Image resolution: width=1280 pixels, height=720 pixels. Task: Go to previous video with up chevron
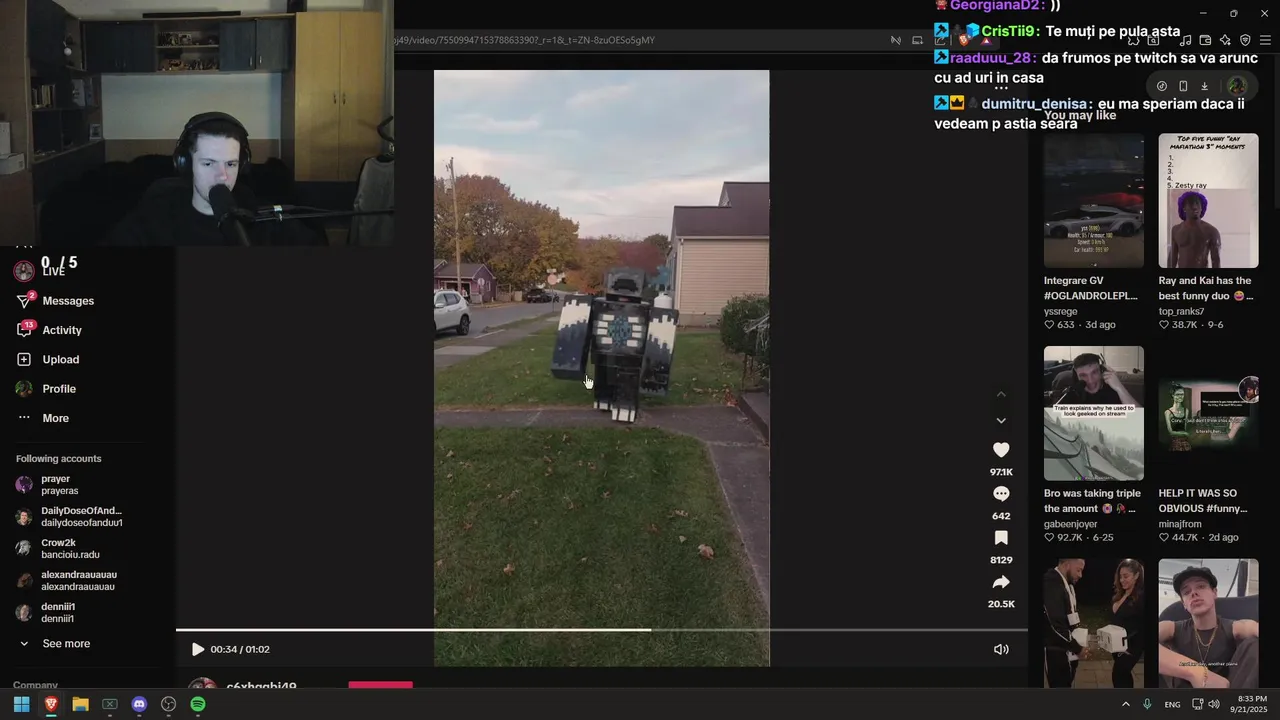point(1001,395)
